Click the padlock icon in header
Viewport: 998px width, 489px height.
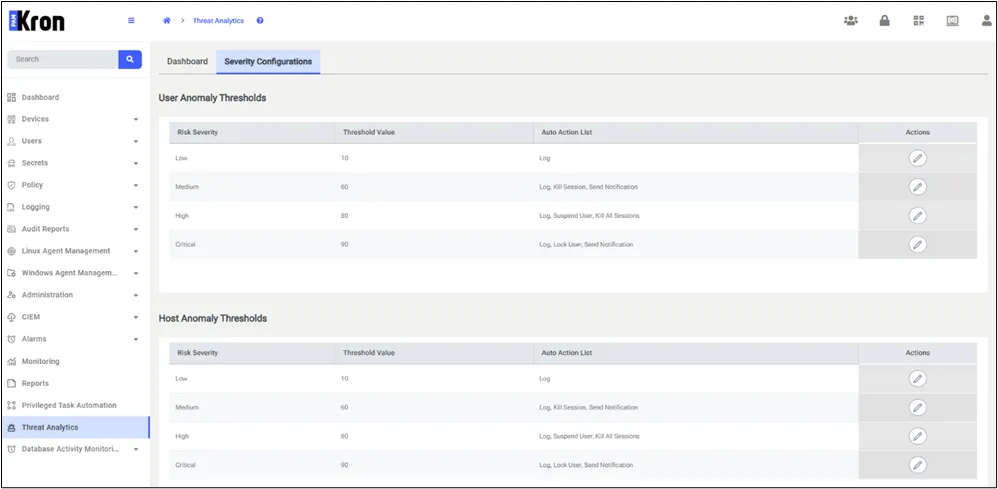point(884,20)
